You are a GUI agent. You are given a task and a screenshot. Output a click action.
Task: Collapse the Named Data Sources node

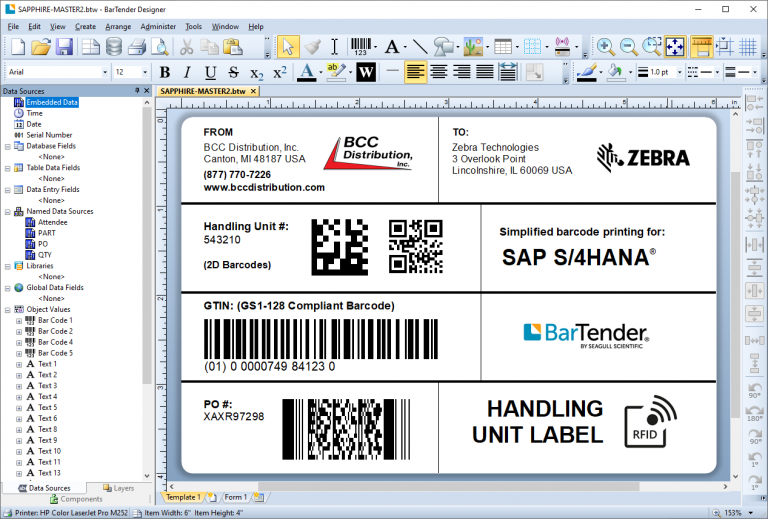[7, 212]
